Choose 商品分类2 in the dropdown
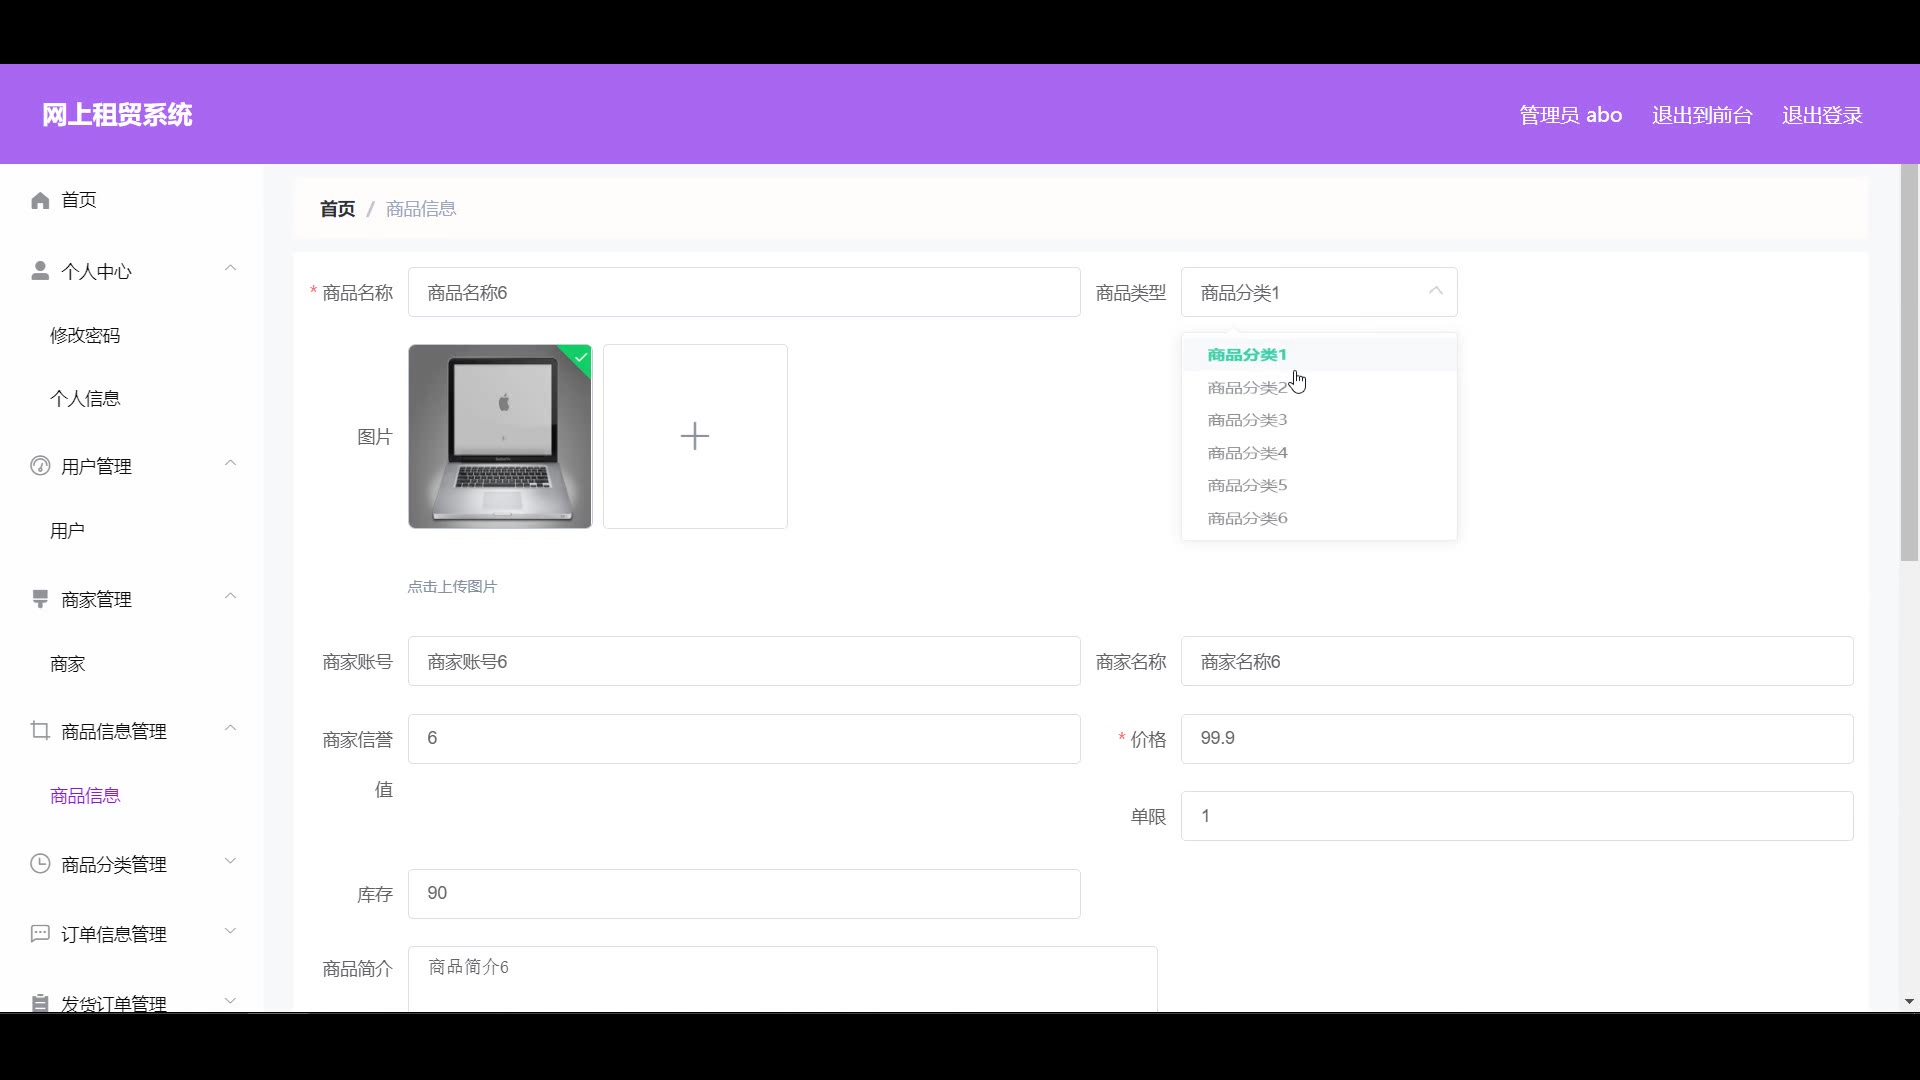 [x=1319, y=388]
